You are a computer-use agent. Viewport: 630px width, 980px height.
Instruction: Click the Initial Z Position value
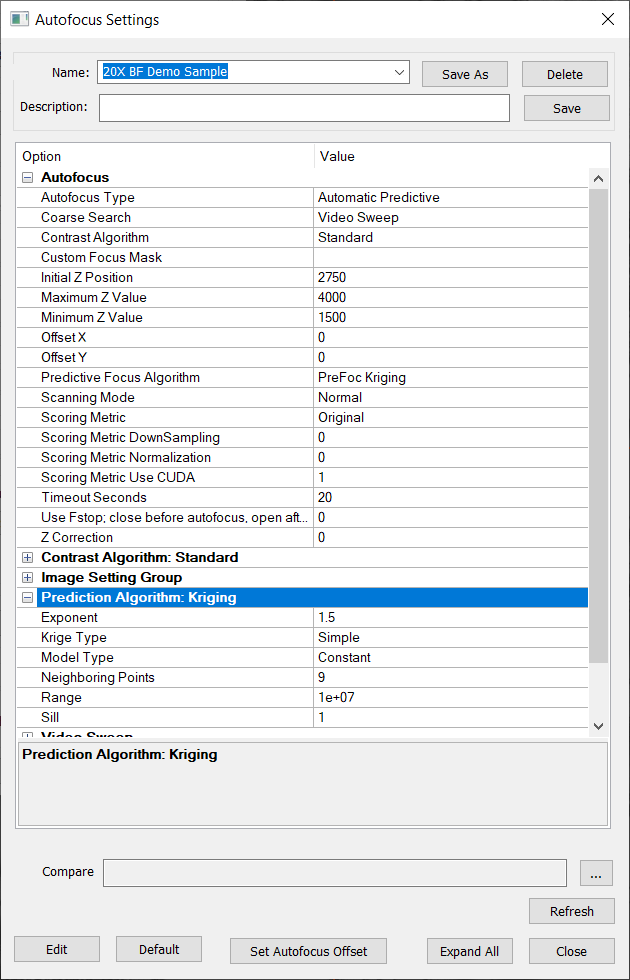pyautogui.click(x=450, y=278)
